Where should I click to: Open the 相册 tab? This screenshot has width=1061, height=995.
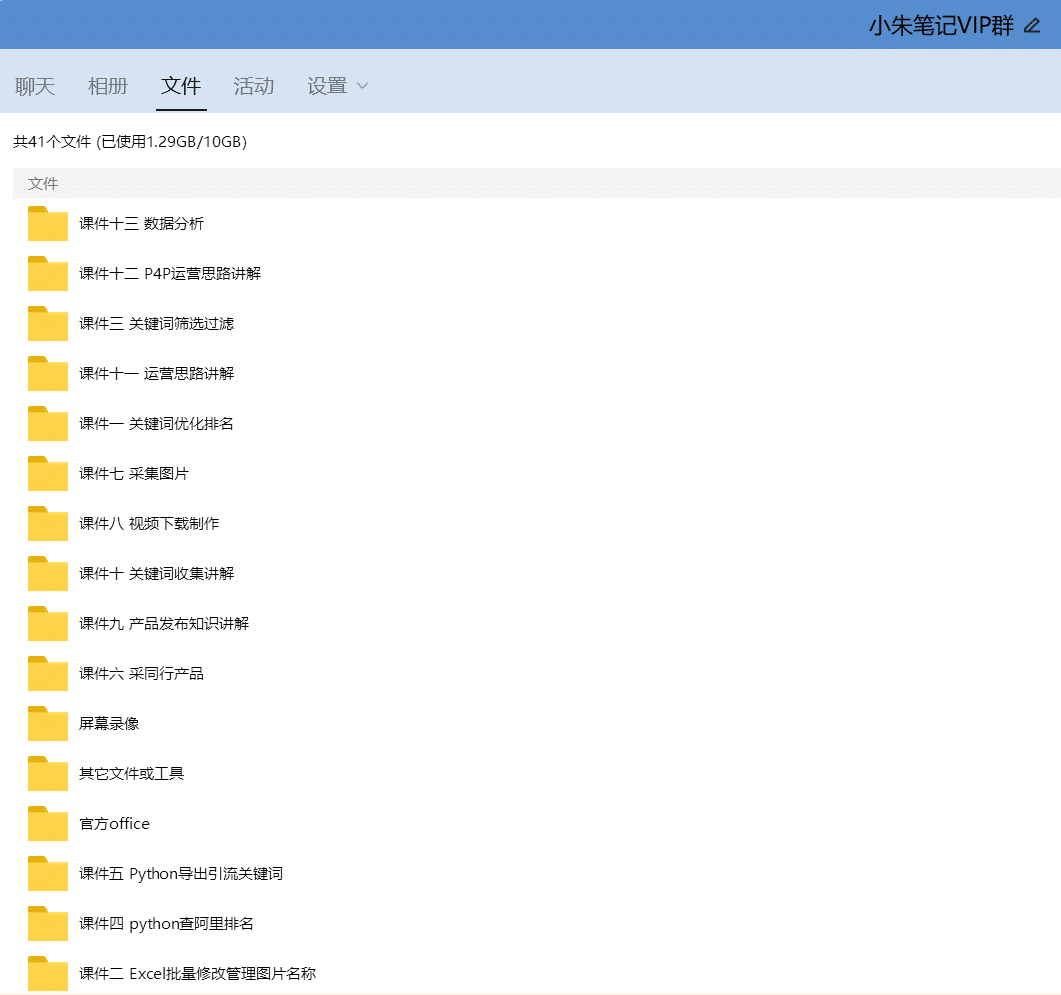tap(108, 86)
